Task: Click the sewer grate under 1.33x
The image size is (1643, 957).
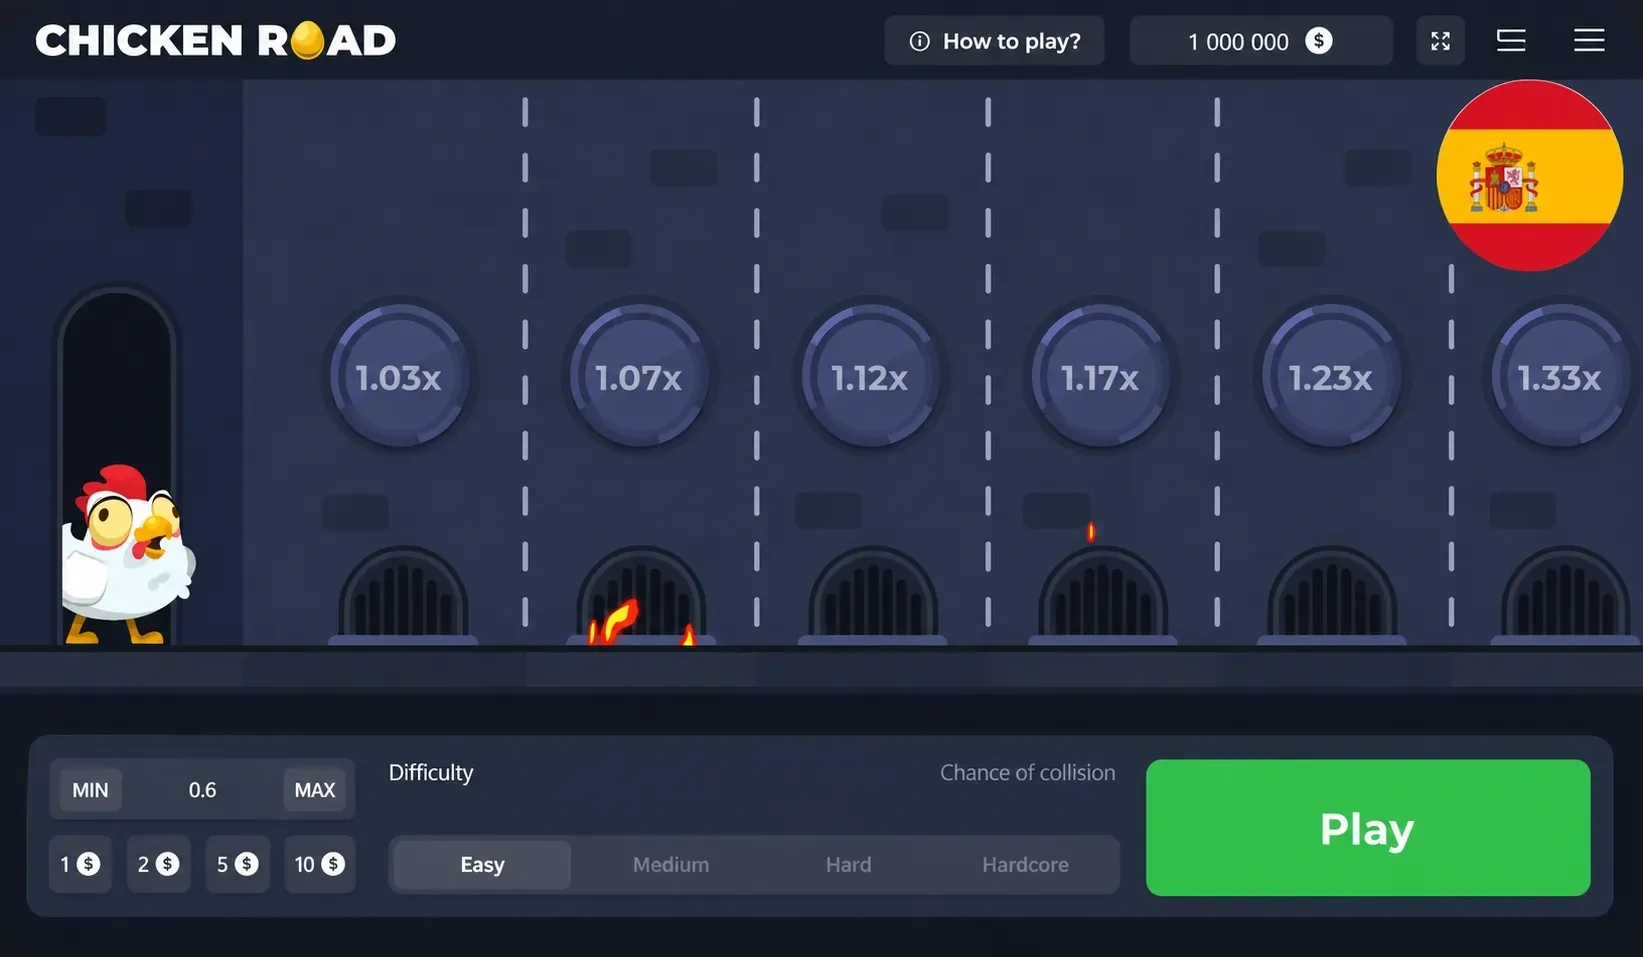Action: point(1565,595)
